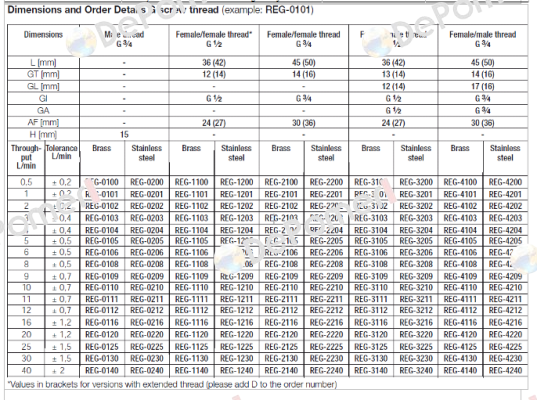Click the L [mm] row label
The image size is (537, 400).
coord(43,63)
